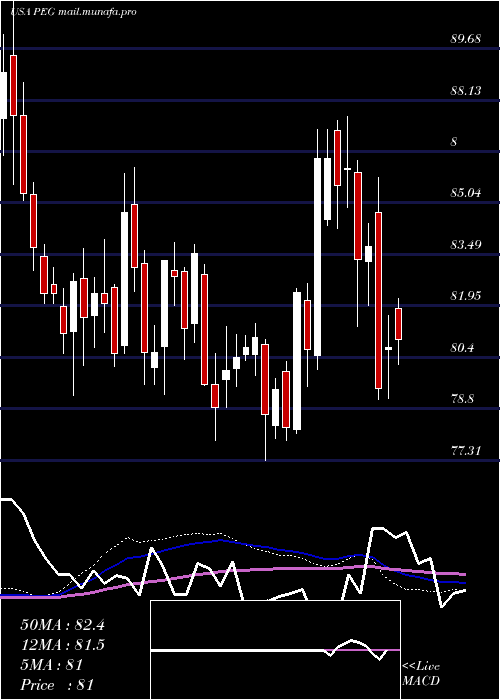Screen dimensions: 500x700
Task: Click the USA PEG mail.munafa.pro title
Action: [73, 12]
